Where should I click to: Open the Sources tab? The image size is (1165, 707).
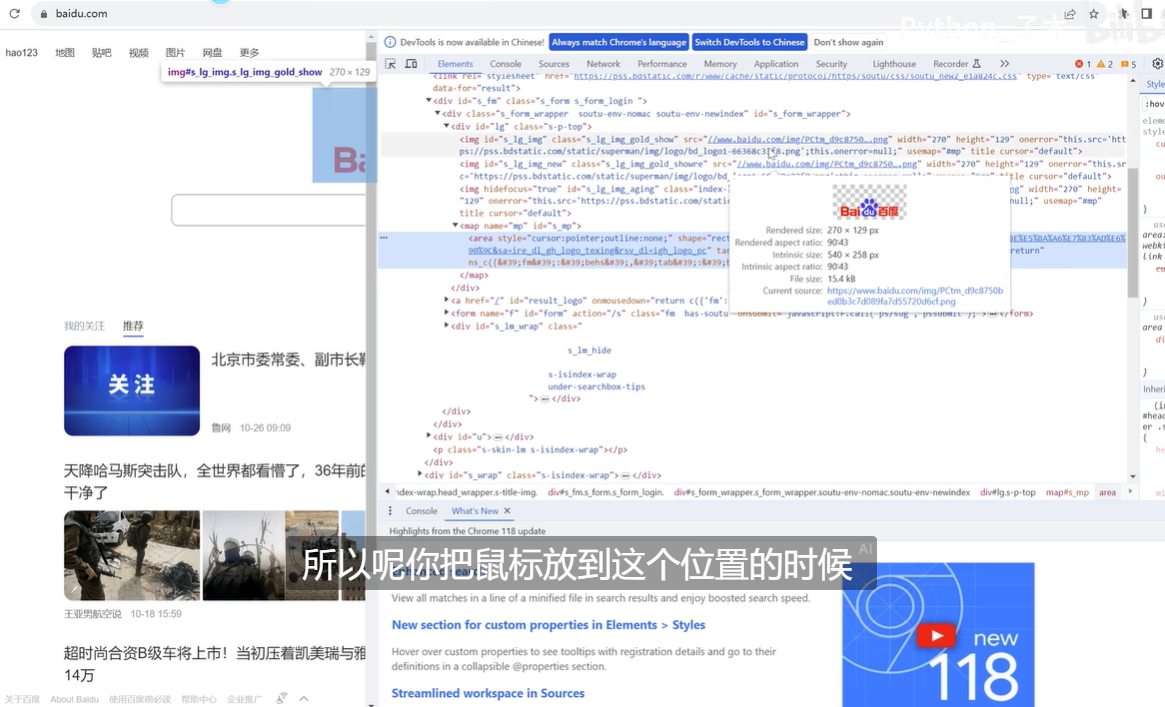click(554, 64)
